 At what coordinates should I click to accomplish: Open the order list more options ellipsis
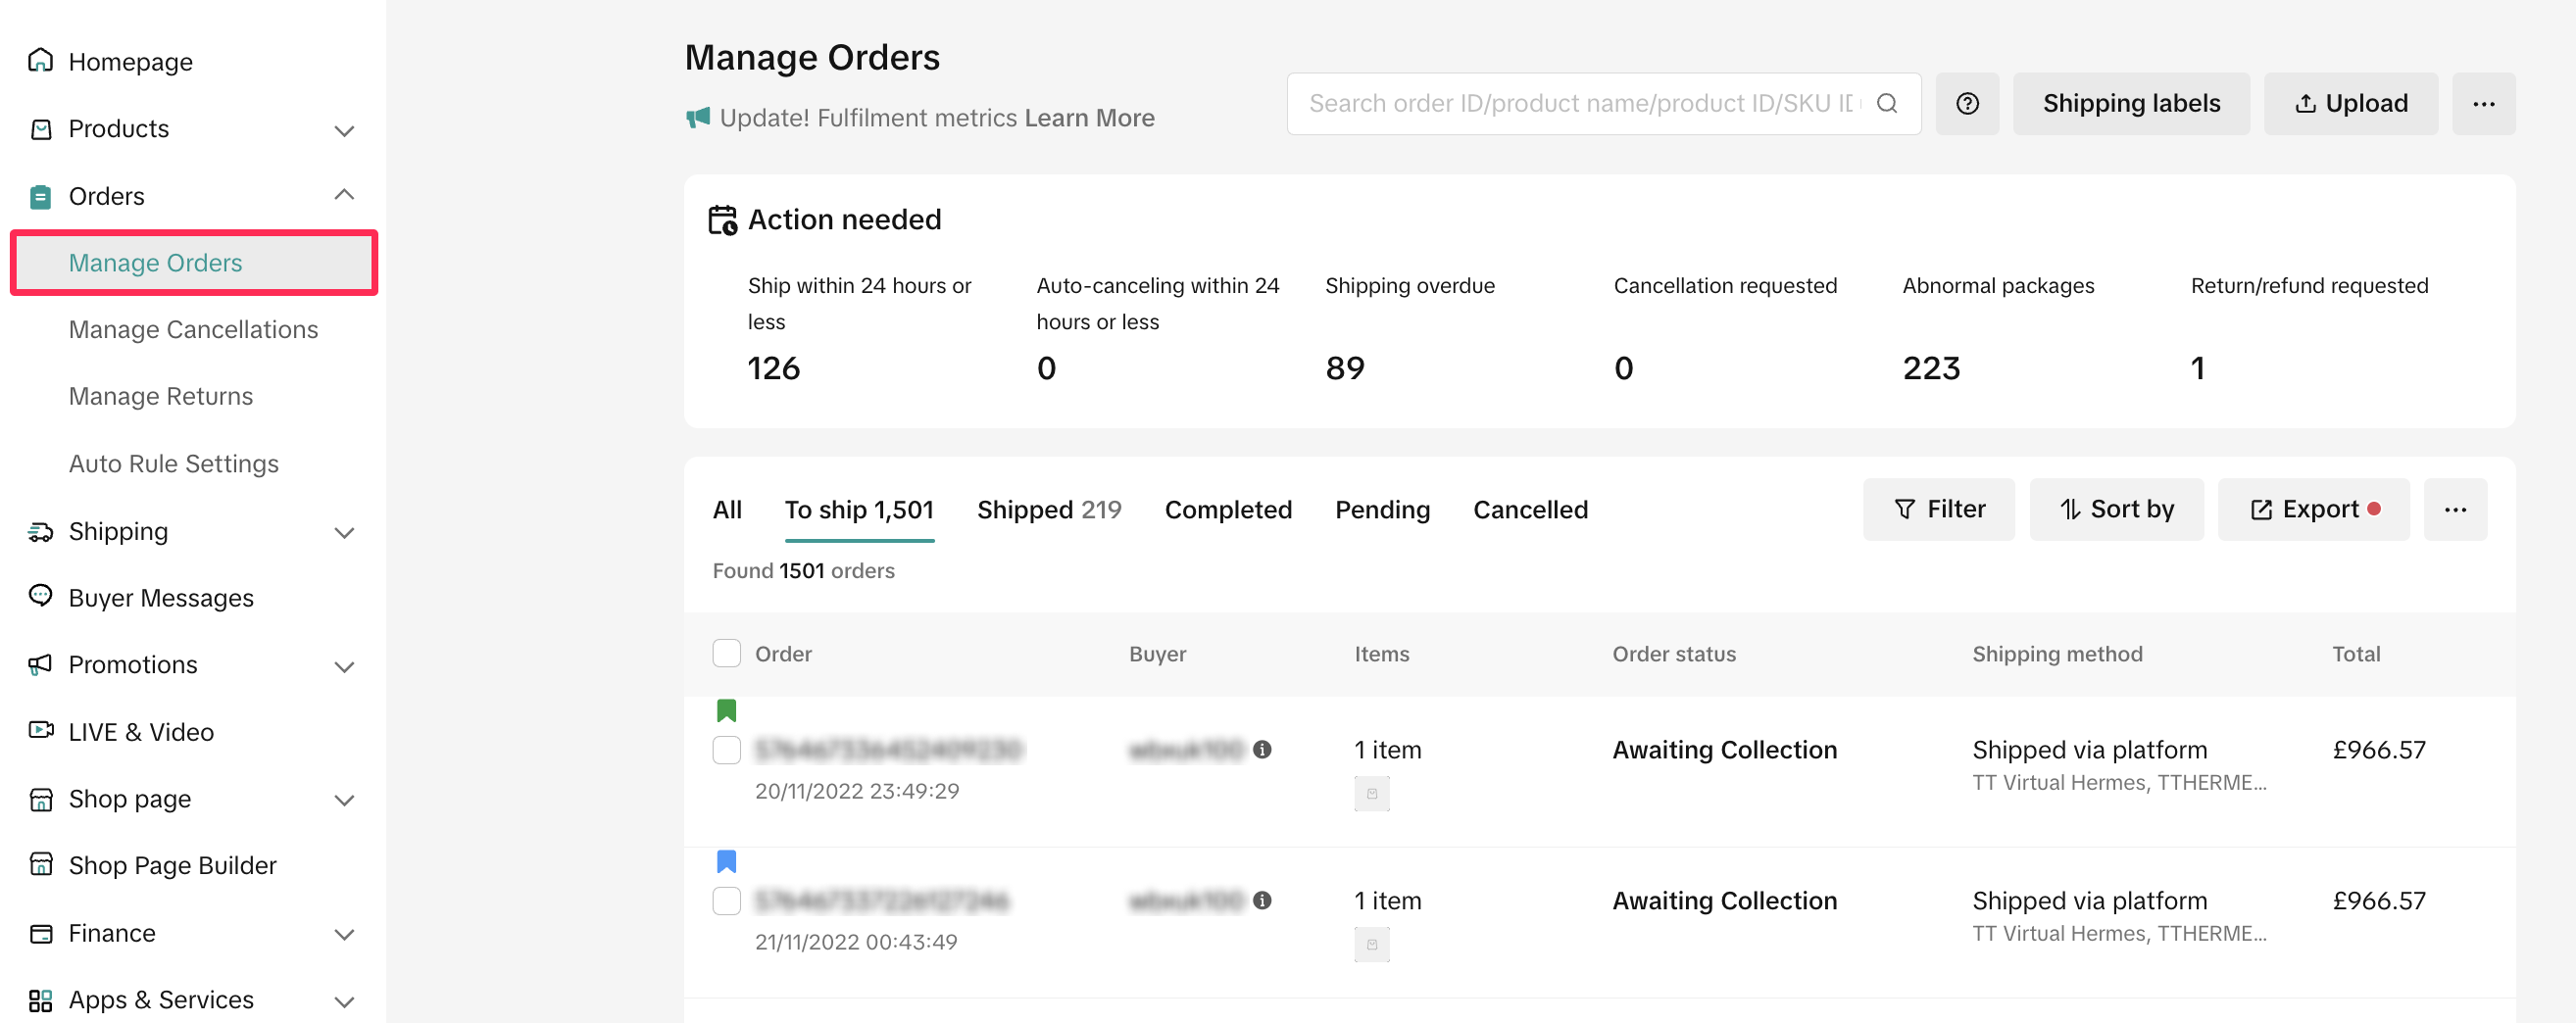pos(2454,510)
